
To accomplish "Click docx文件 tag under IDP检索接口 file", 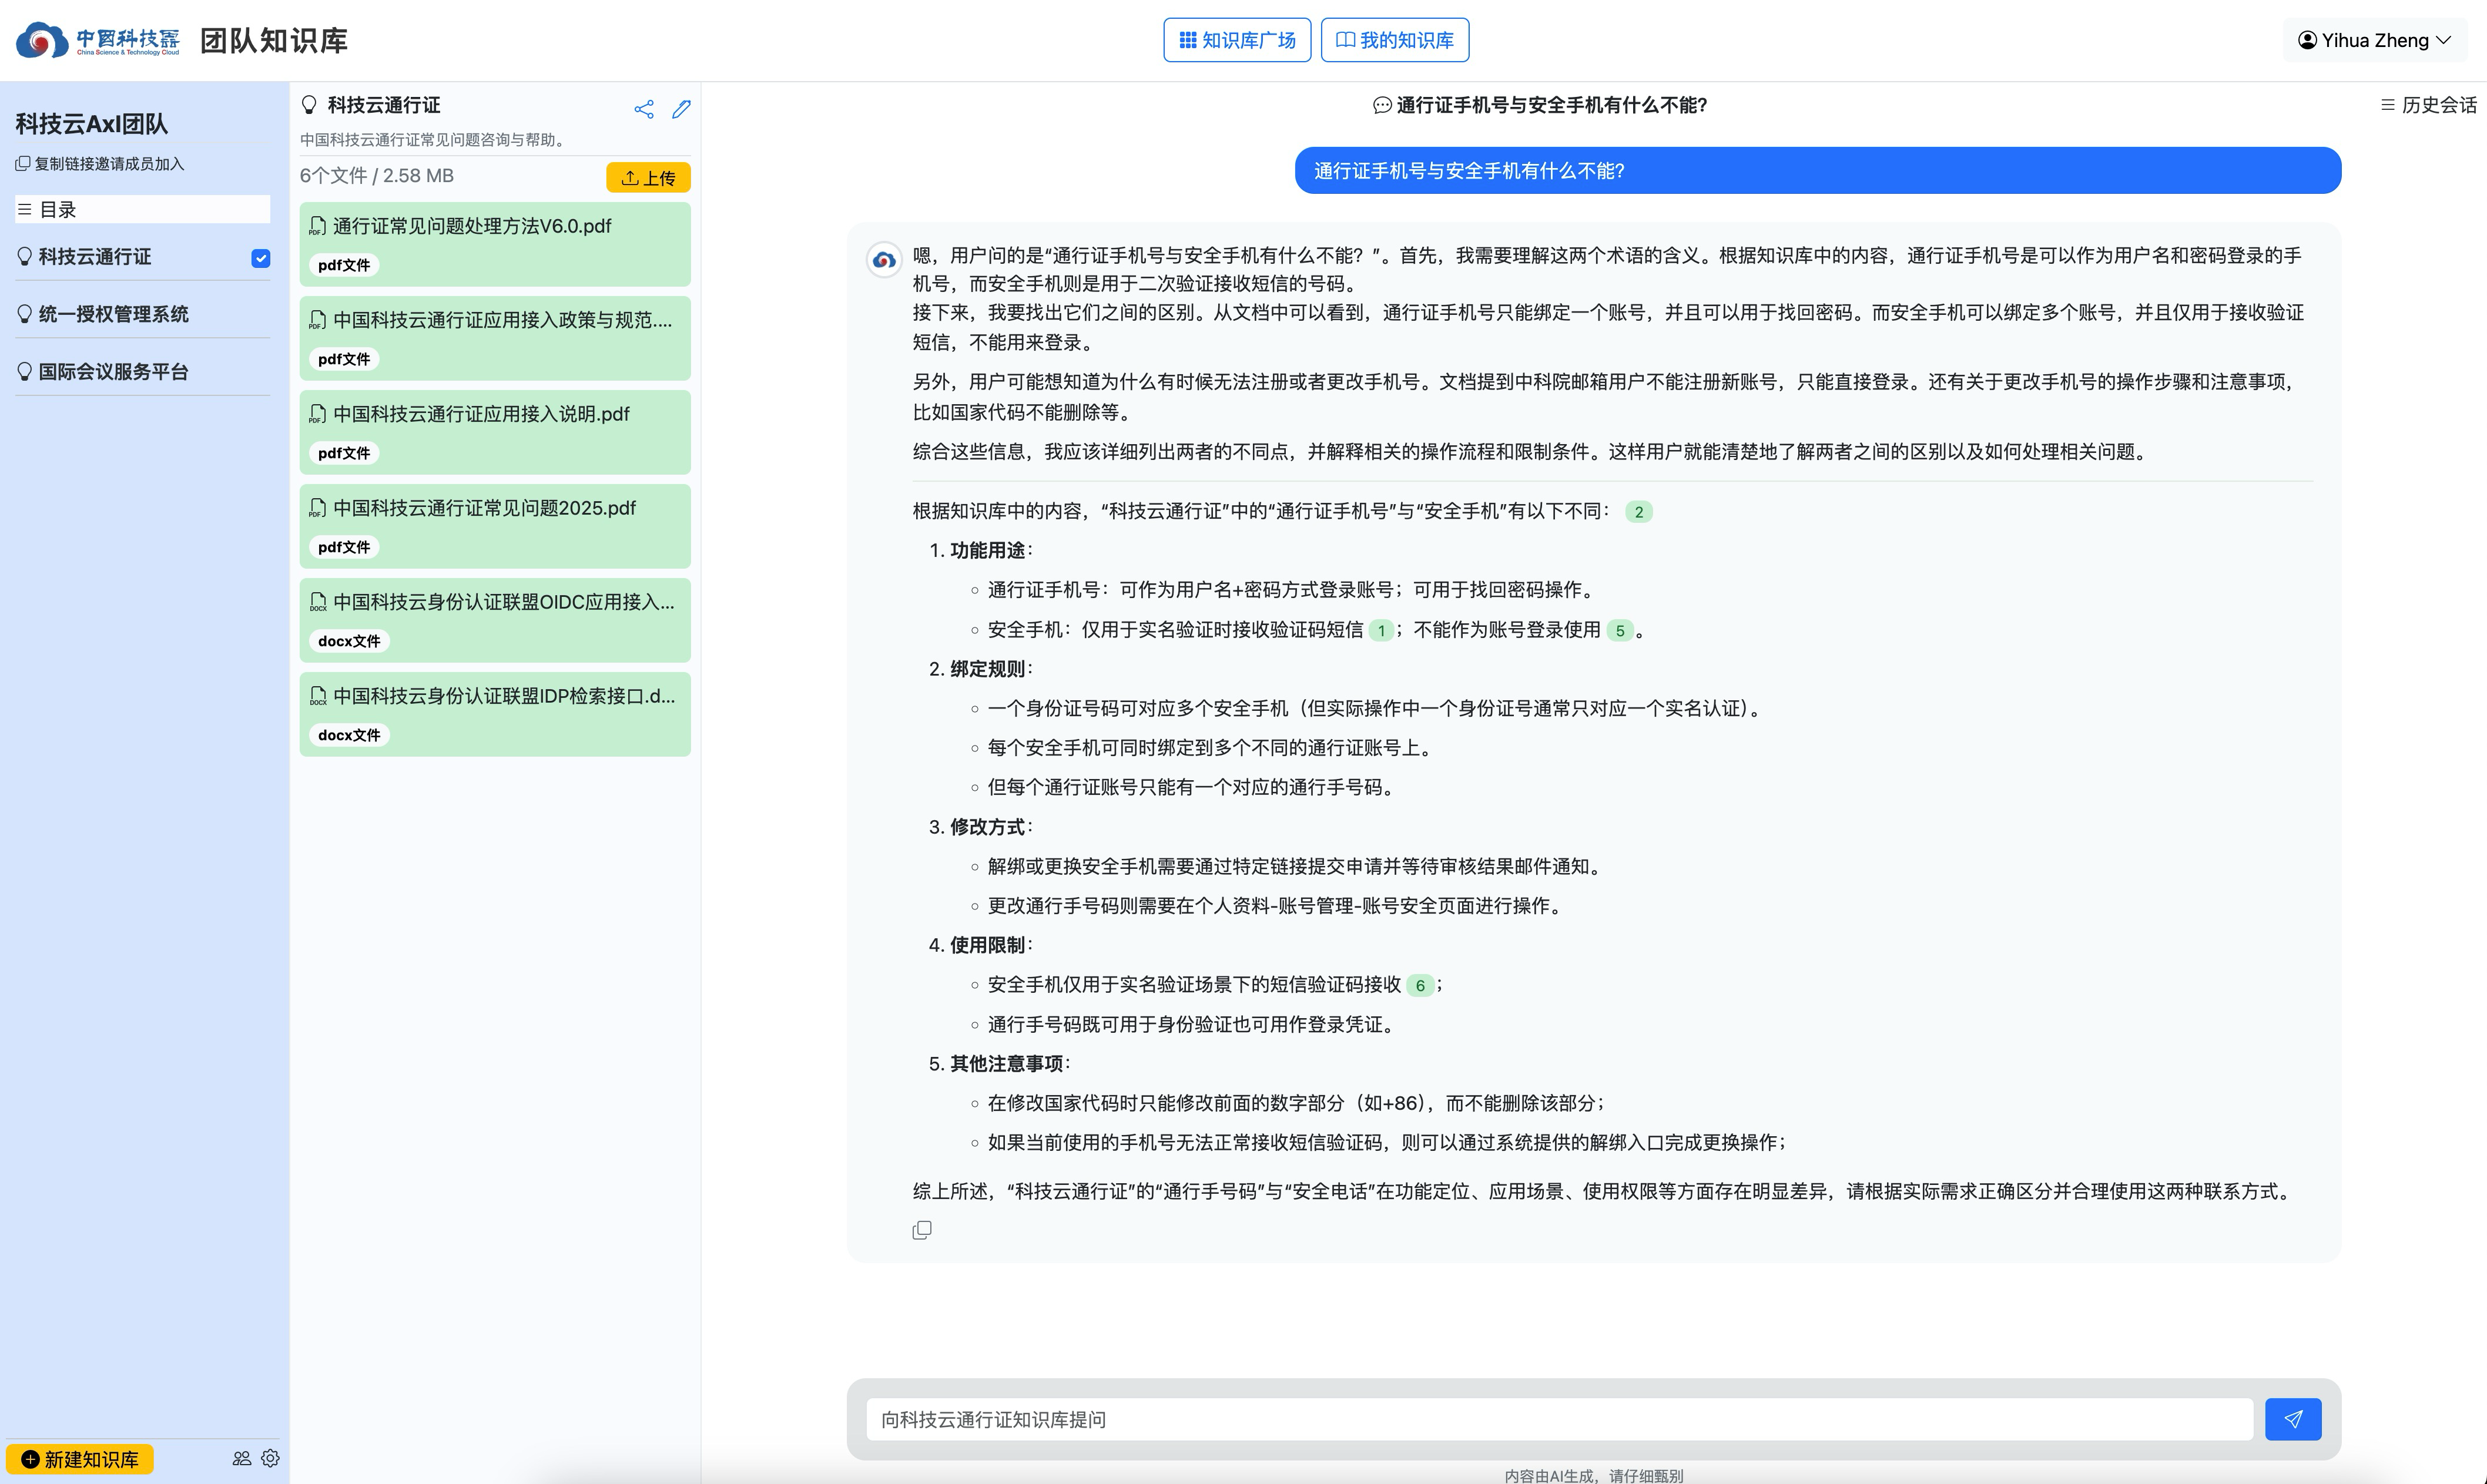I will (x=349, y=735).
